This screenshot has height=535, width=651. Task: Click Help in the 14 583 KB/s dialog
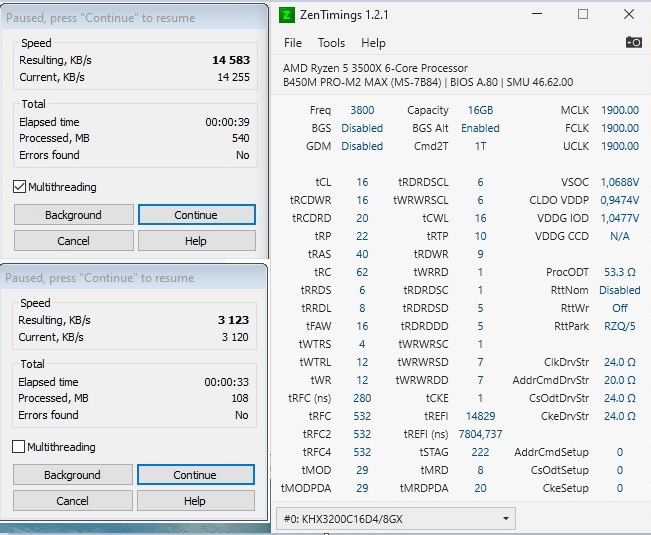click(196, 241)
